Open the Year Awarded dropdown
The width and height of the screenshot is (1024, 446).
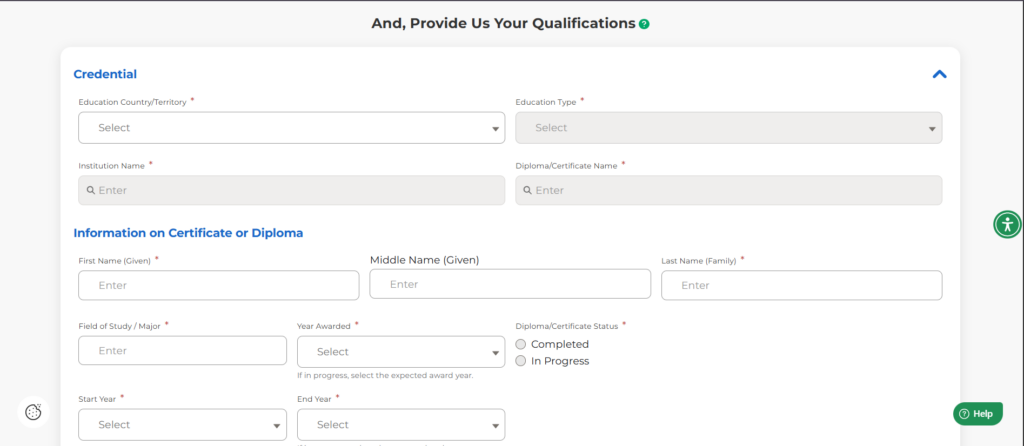point(401,352)
